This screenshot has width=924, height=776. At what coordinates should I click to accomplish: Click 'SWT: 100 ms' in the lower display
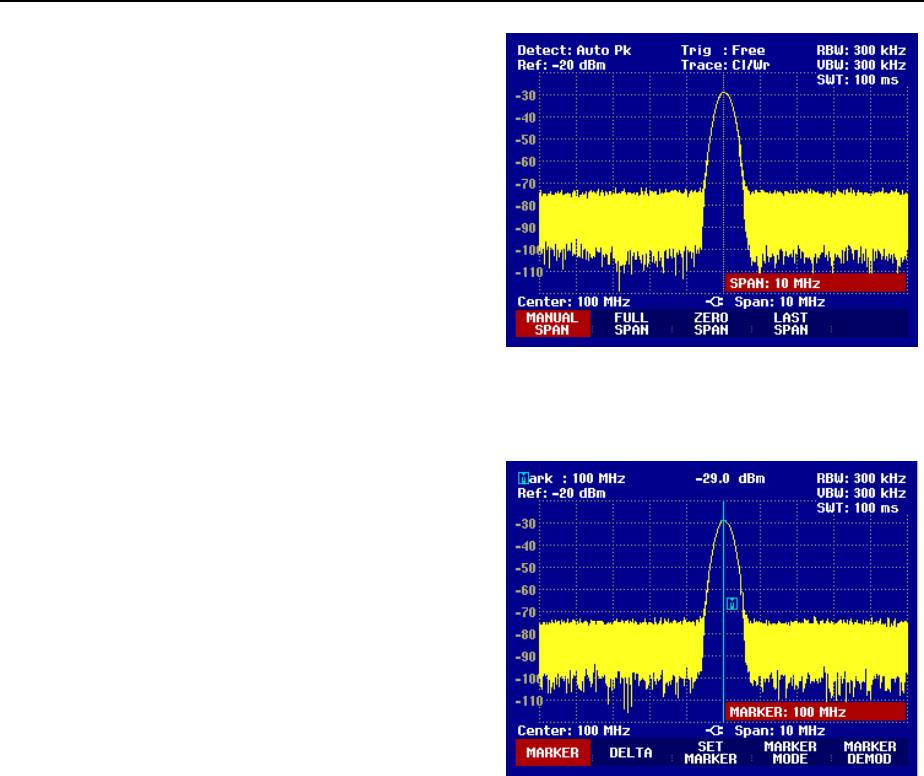click(x=857, y=508)
